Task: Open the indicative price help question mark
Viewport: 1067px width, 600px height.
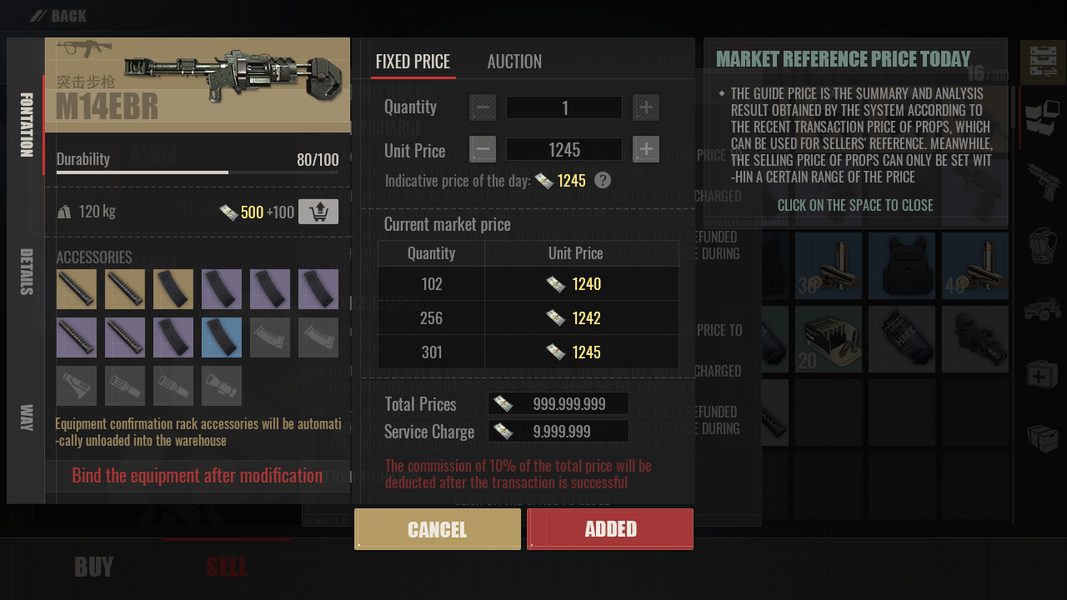Action: pyautogui.click(x=602, y=180)
